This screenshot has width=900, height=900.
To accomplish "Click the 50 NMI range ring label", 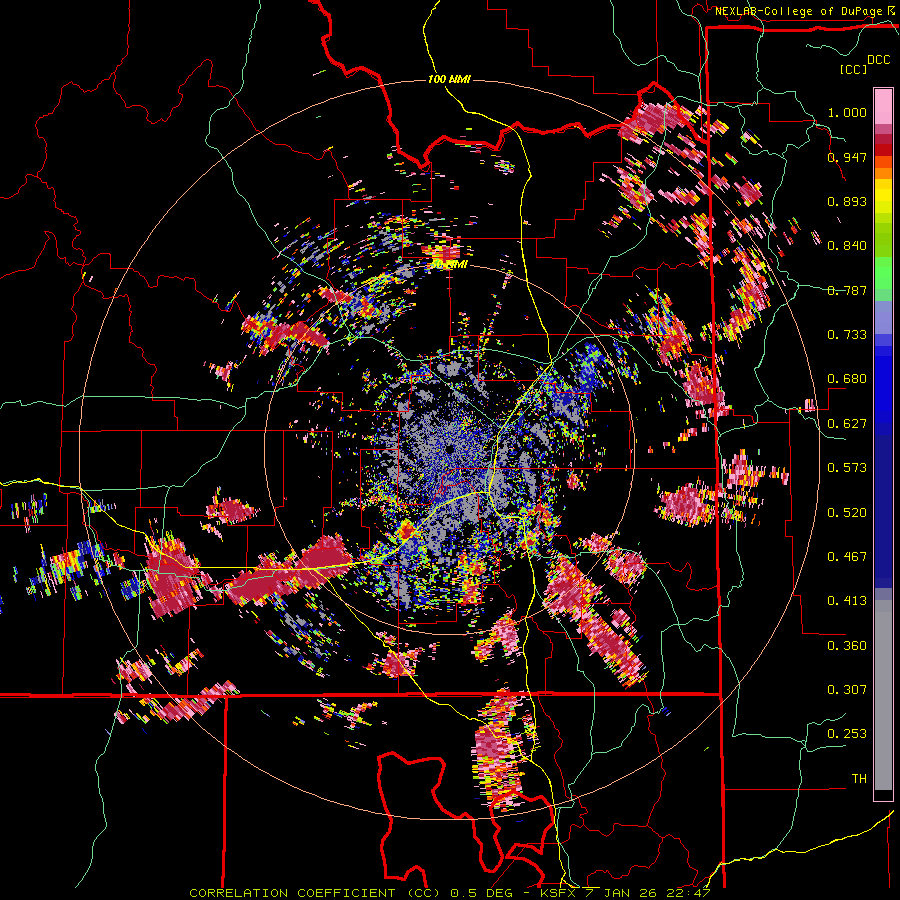I will tap(449, 265).
